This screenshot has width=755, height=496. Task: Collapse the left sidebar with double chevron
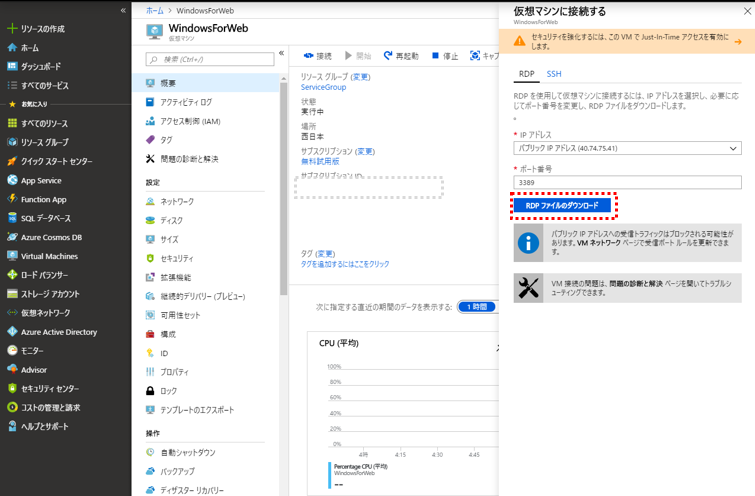point(123,10)
